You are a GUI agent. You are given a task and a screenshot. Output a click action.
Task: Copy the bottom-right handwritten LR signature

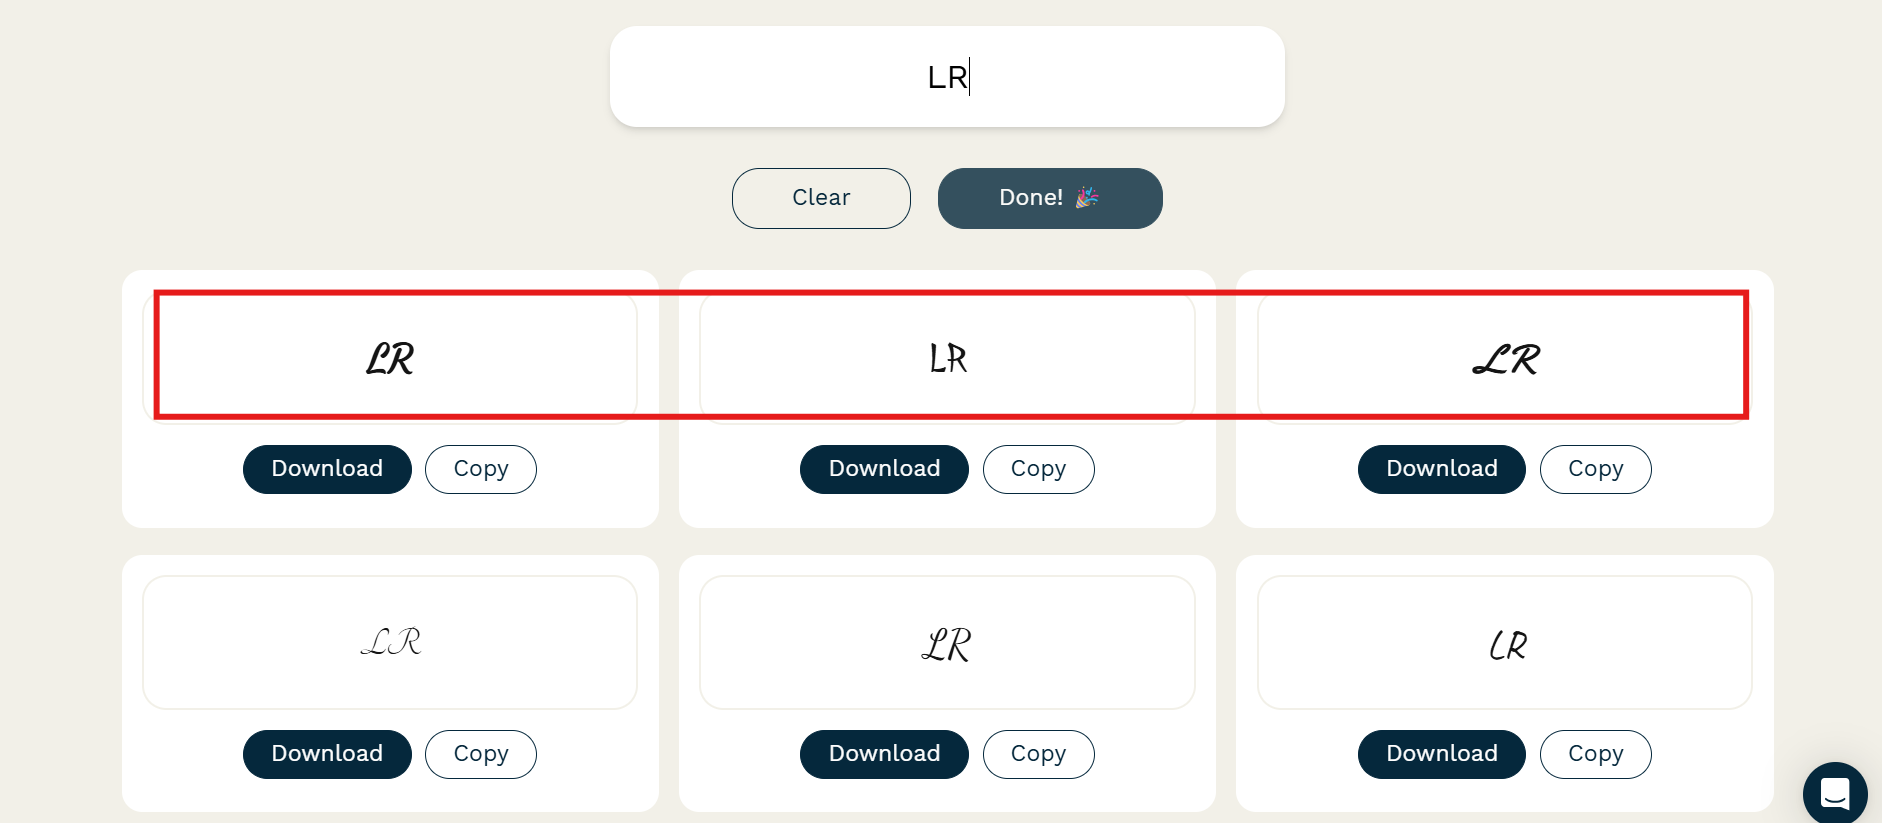tap(1595, 754)
